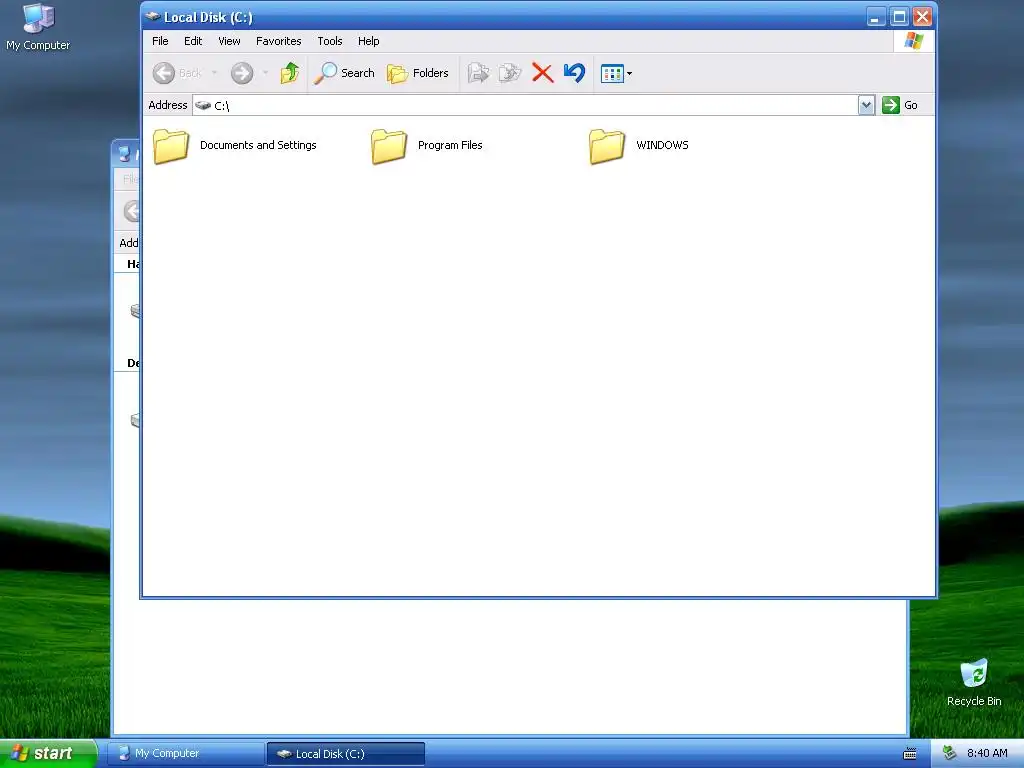1024x768 pixels.
Task: Expand the Back history dropdown arrow
Action: click(214, 72)
